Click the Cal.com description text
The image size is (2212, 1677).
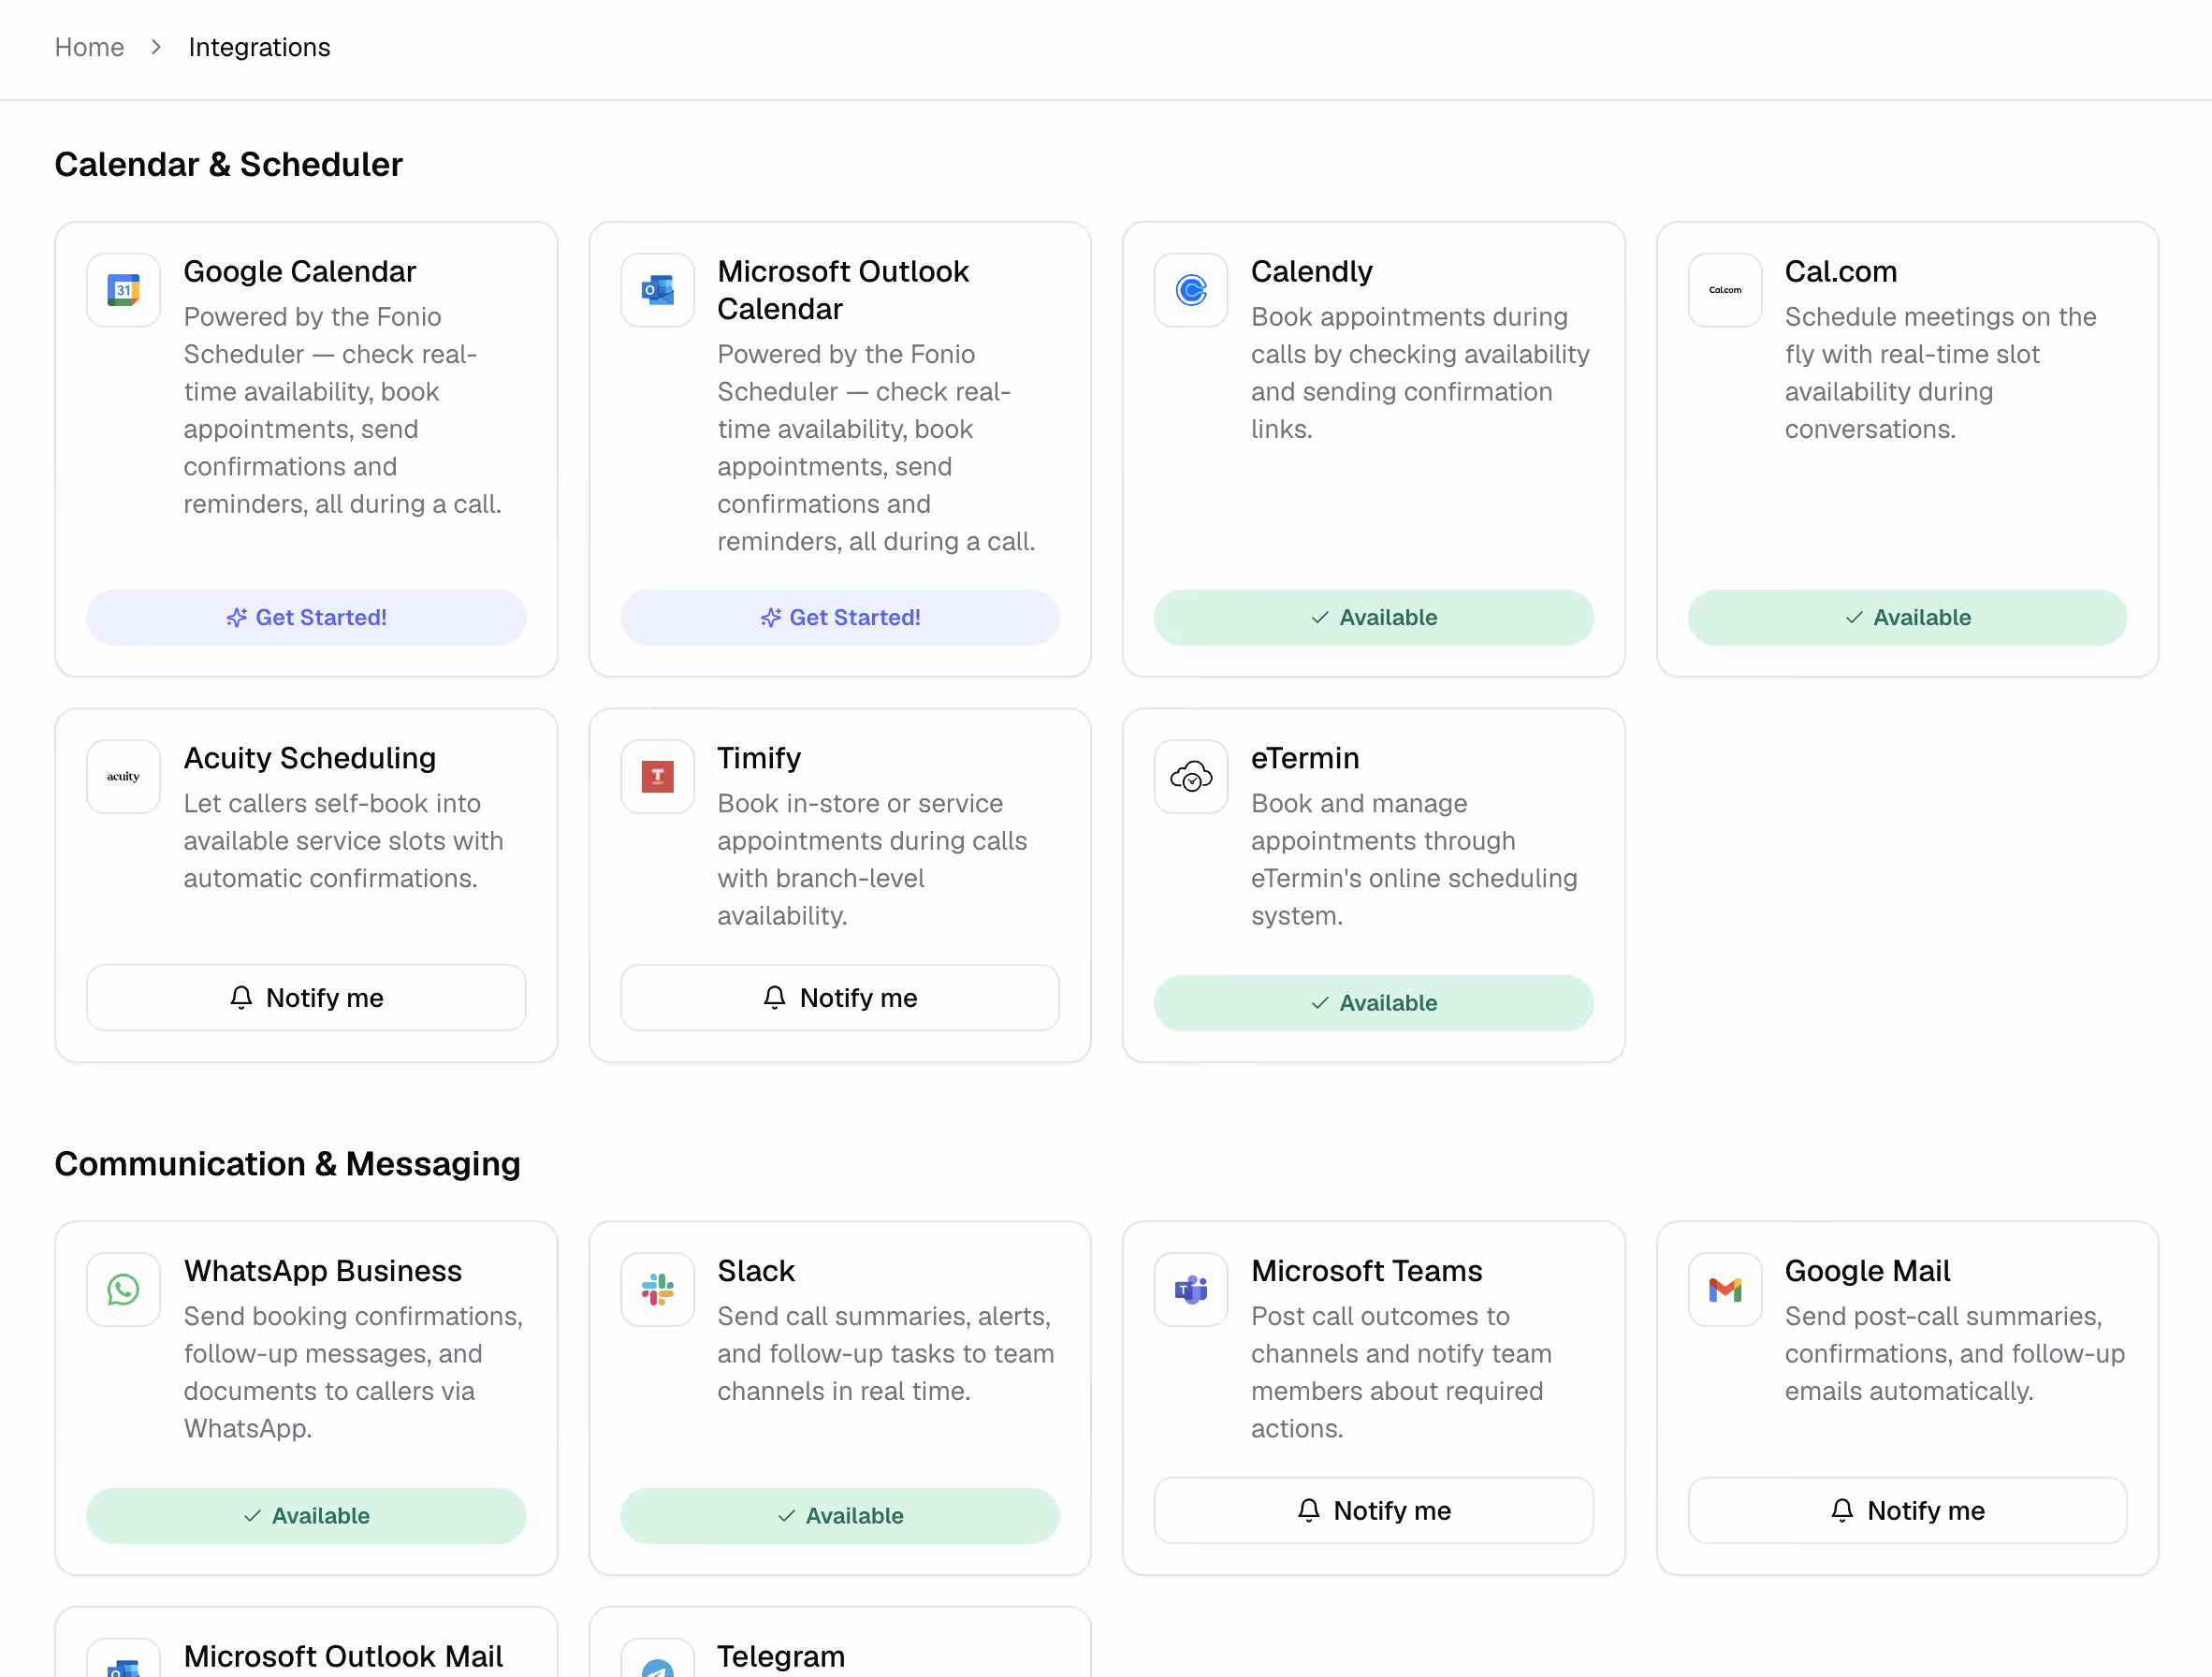pyautogui.click(x=1940, y=373)
